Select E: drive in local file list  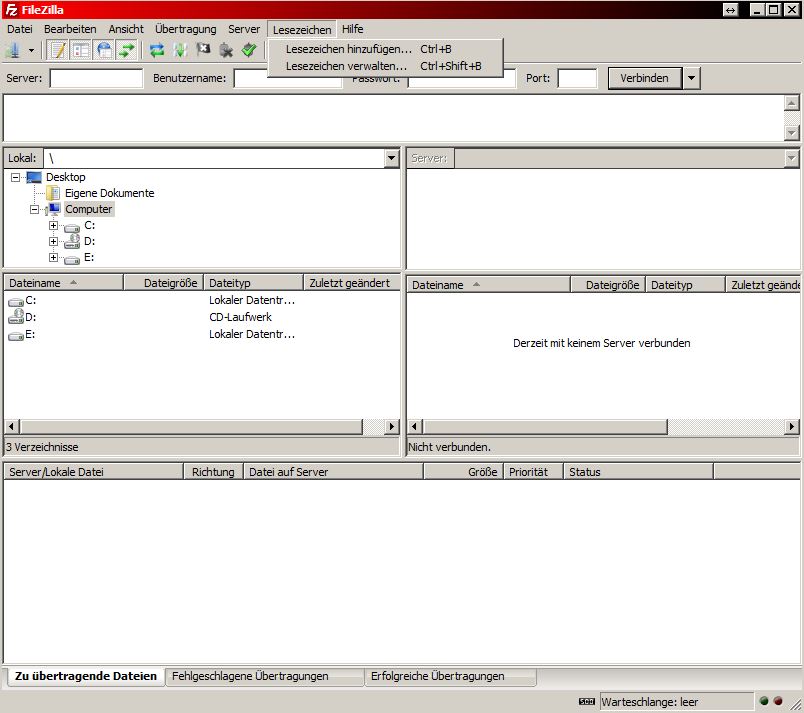tap(22, 334)
